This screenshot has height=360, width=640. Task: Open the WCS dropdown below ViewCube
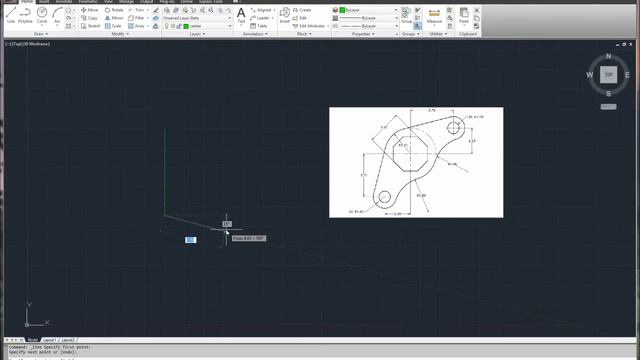(608, 107)
